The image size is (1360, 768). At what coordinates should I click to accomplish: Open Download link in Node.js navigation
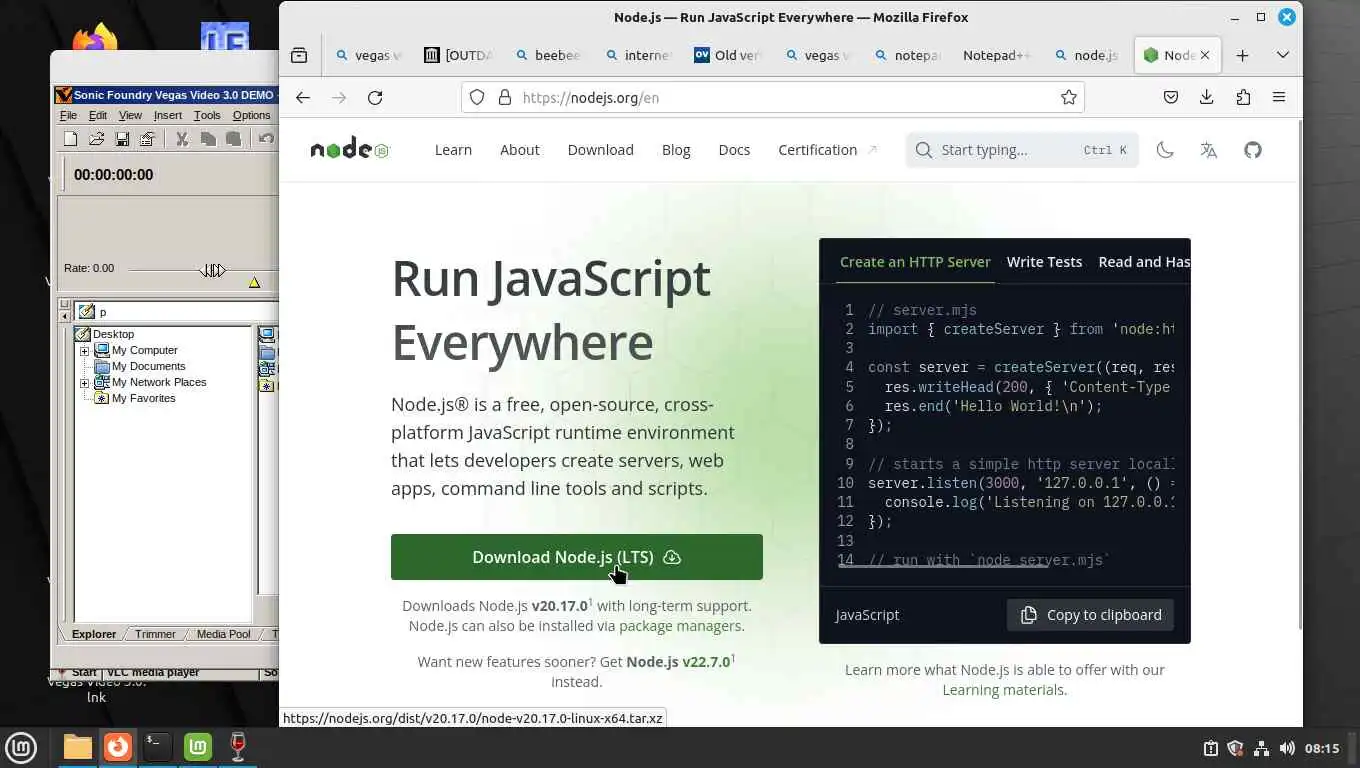(600, 150)
